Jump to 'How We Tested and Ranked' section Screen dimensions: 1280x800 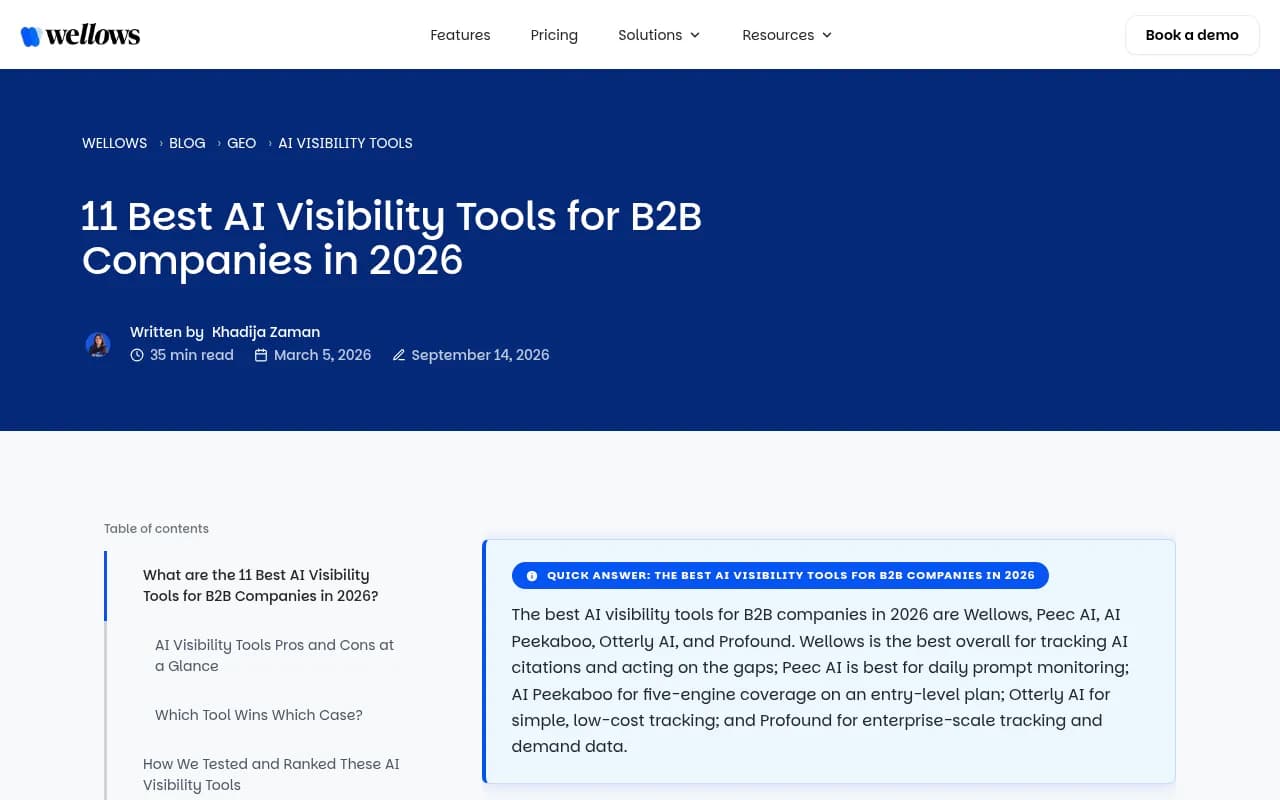[271, 775]
